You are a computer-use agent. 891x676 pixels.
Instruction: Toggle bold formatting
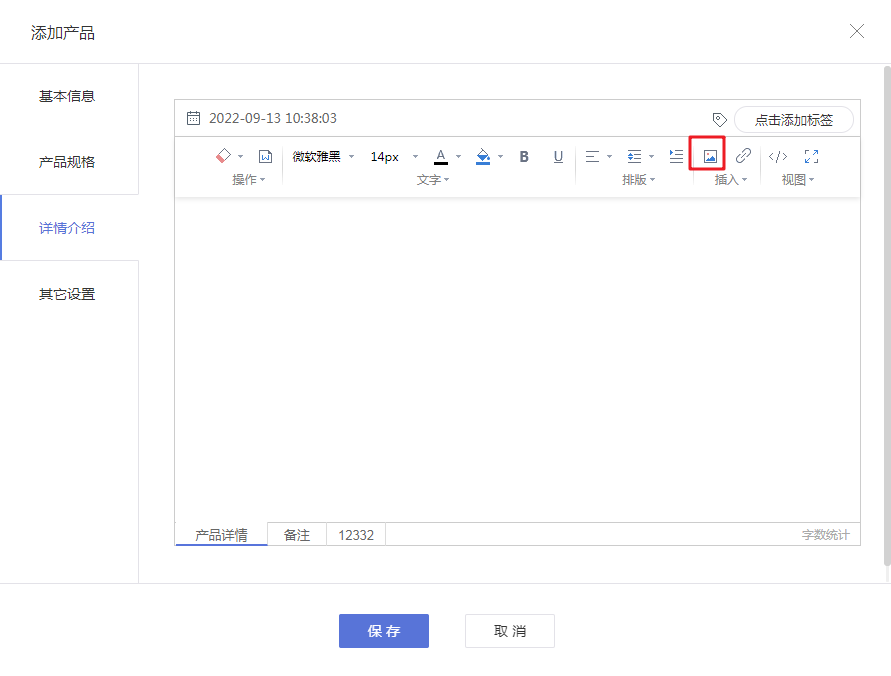tap(524, 156)
